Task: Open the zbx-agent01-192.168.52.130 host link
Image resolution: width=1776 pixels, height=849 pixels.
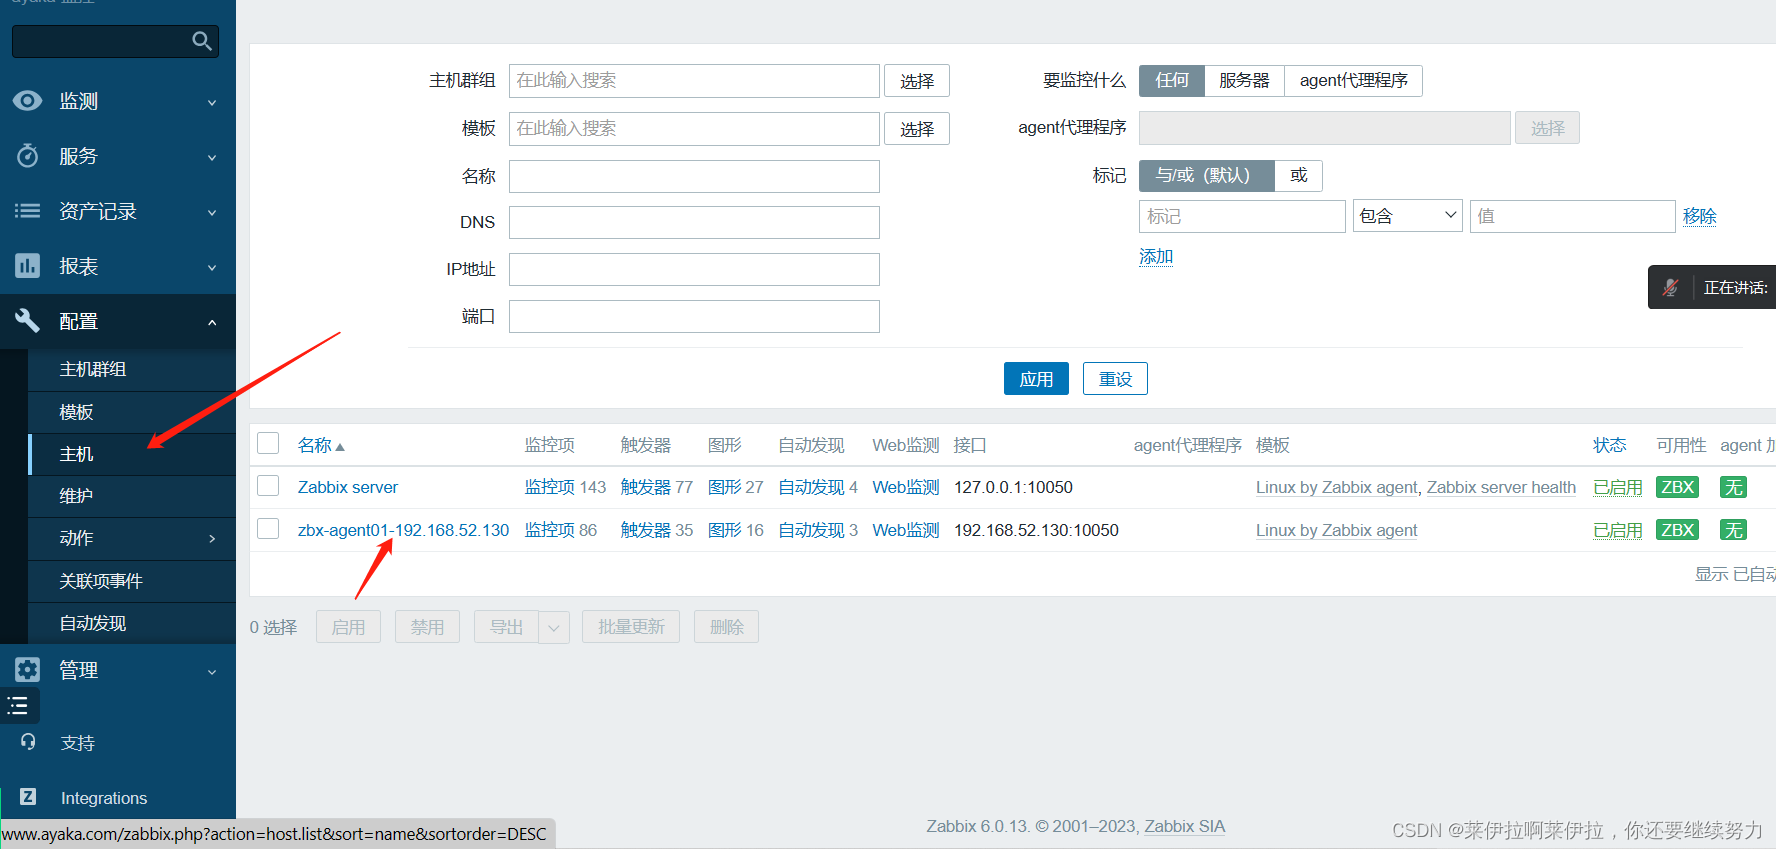Action: click(403, 530)
